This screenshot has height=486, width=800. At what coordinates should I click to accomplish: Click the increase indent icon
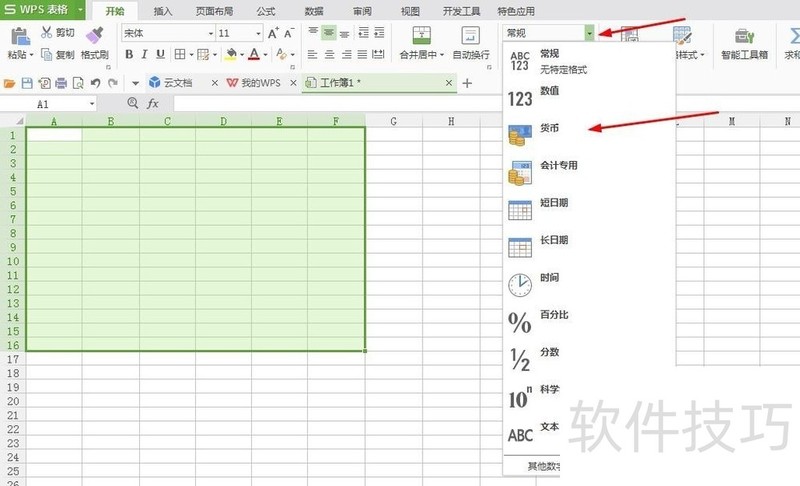(x=379, y=33)
